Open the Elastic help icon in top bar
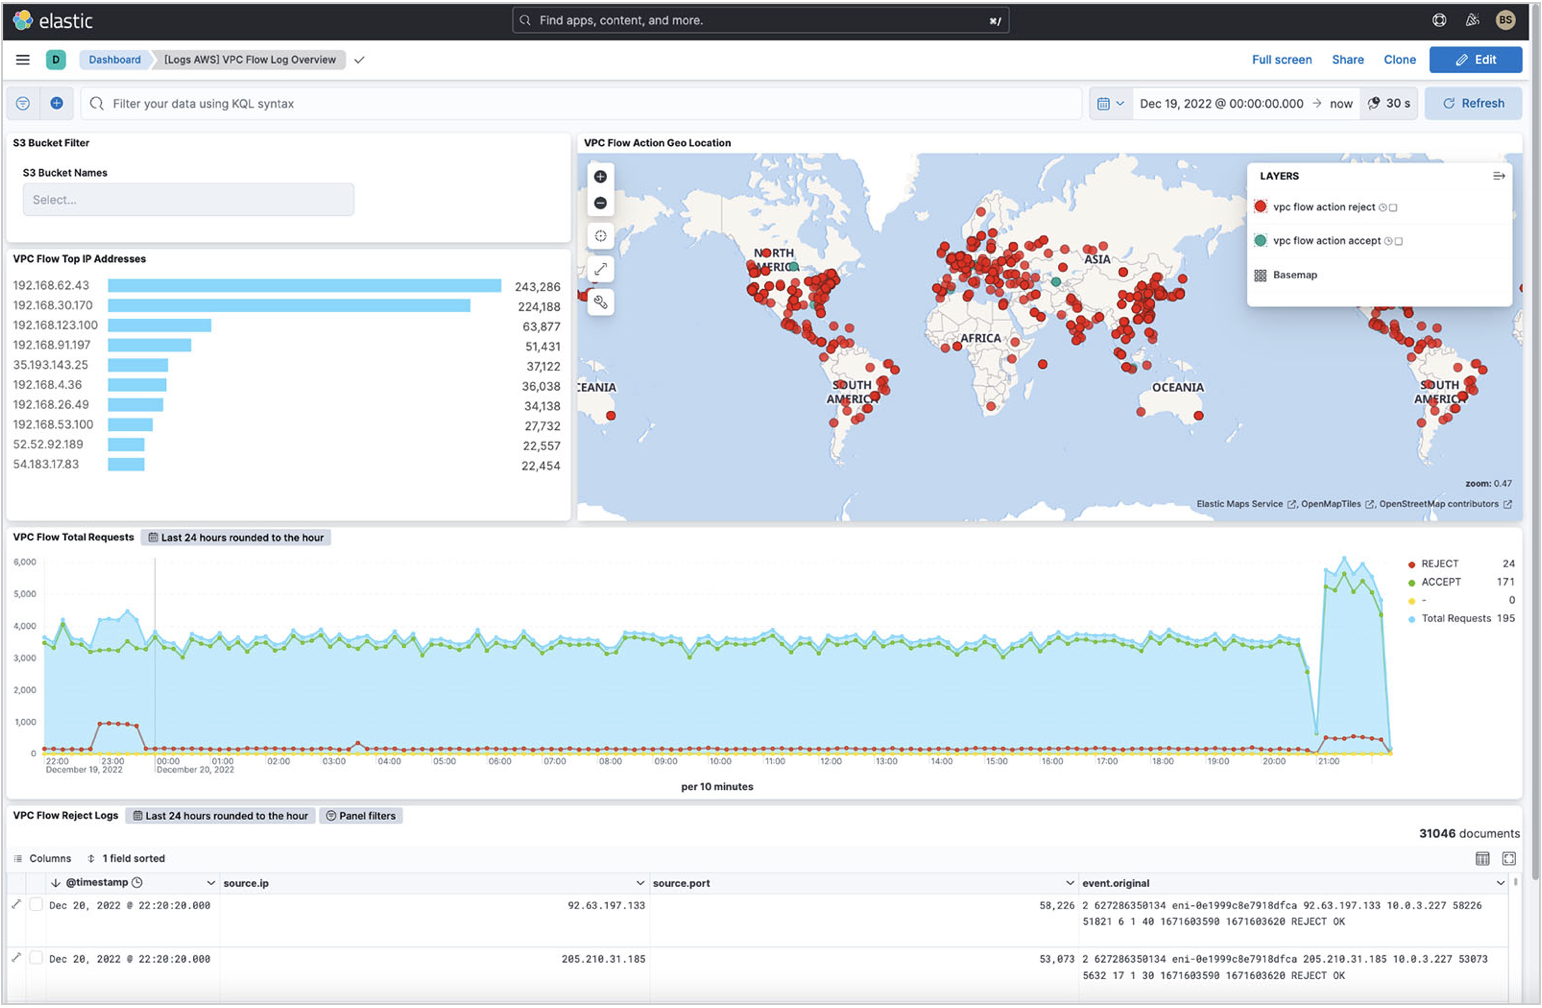1542x1008 pixels. click(1440, 19)
